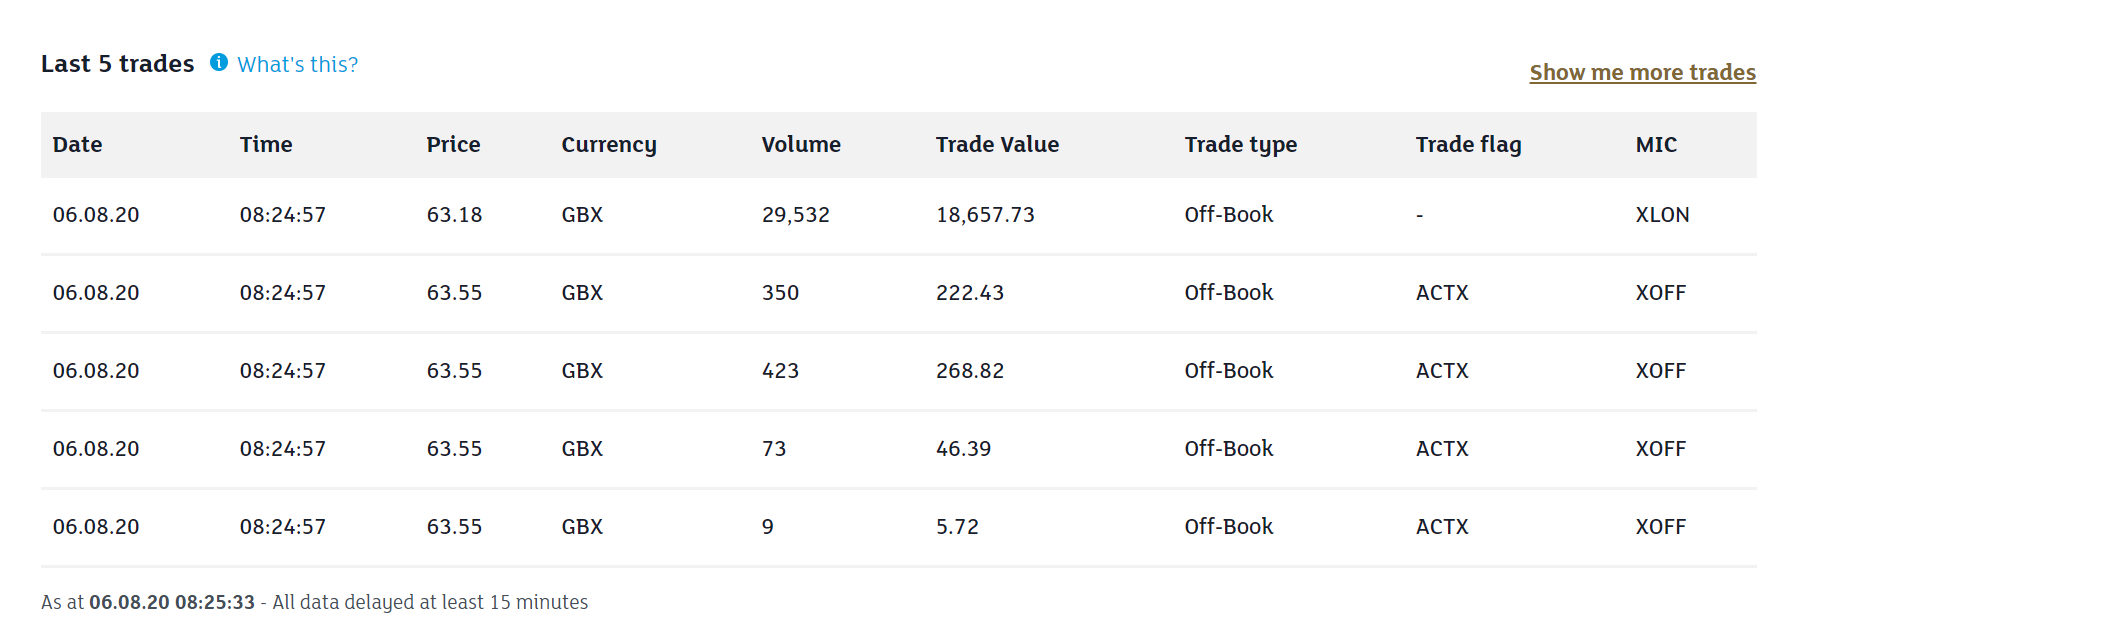The image size is (2115, 628).
Task: Select the 222.43 trade value cell
Action: pos(970,292)
